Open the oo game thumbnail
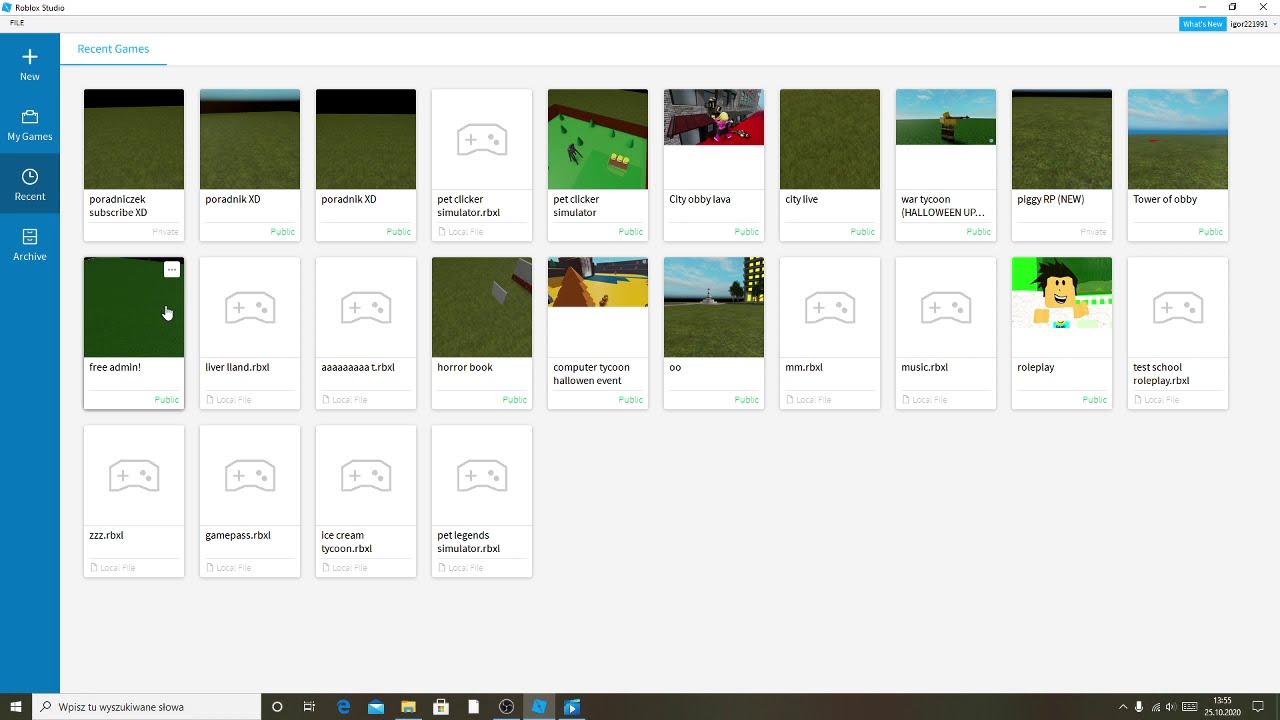1280x720 pixels. (714, 307)
